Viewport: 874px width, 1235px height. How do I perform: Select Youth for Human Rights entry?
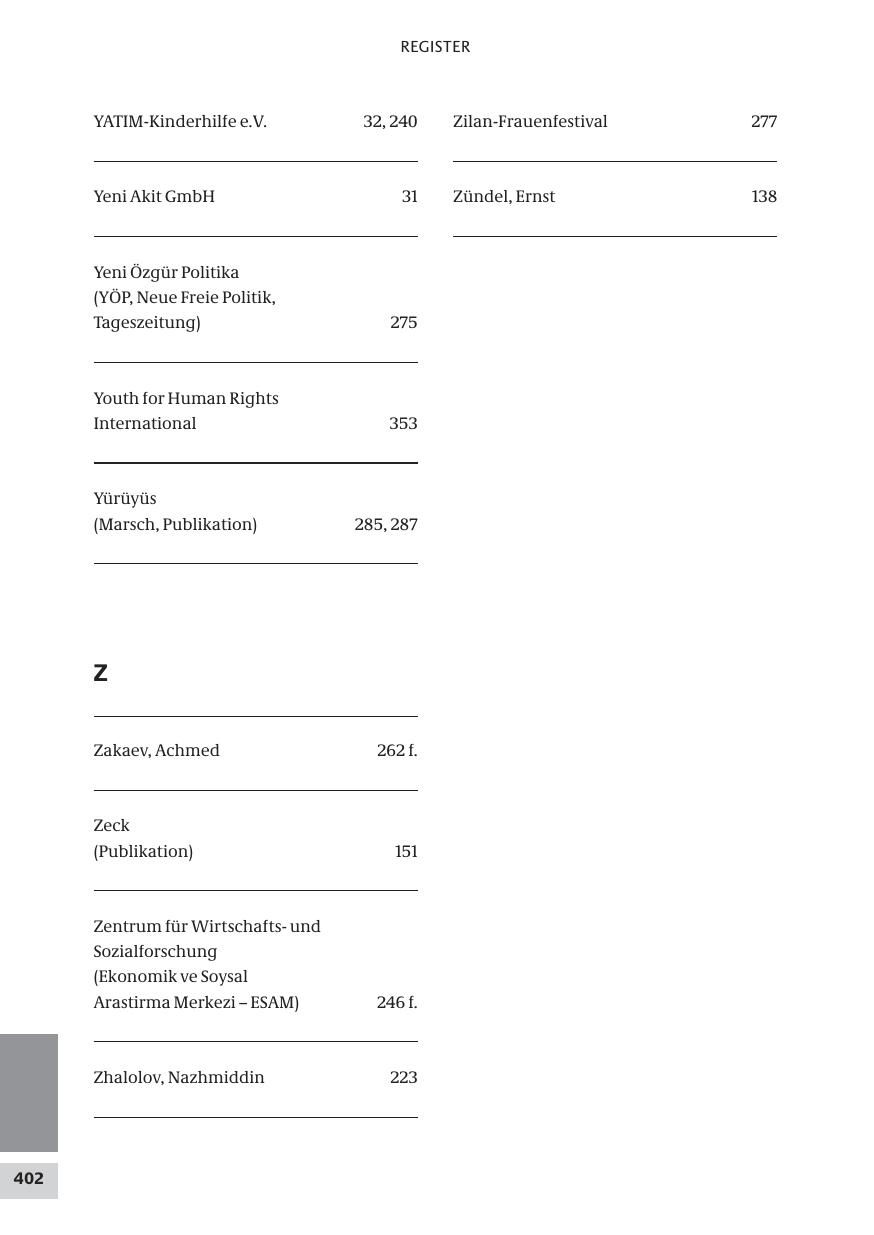(186, 399)
